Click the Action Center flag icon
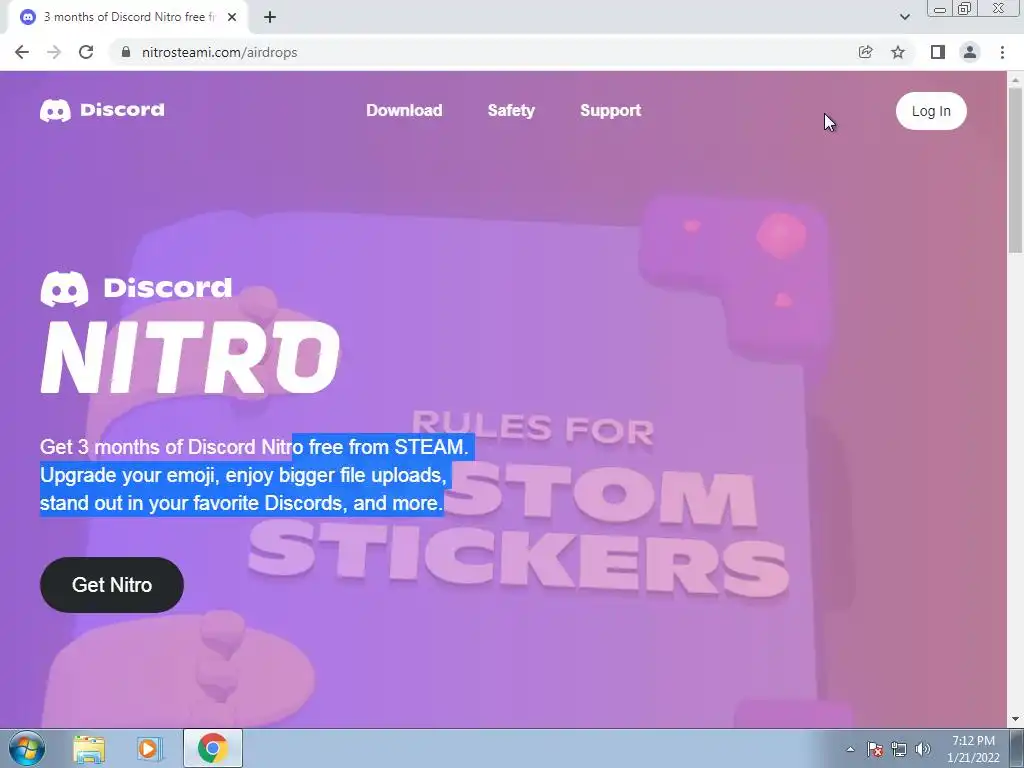 875,749
